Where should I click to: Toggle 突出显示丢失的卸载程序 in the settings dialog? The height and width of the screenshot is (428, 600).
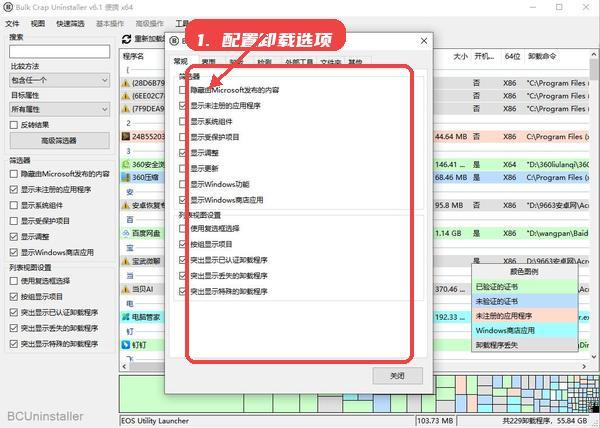pyautogui.click(x=183, y=276)
